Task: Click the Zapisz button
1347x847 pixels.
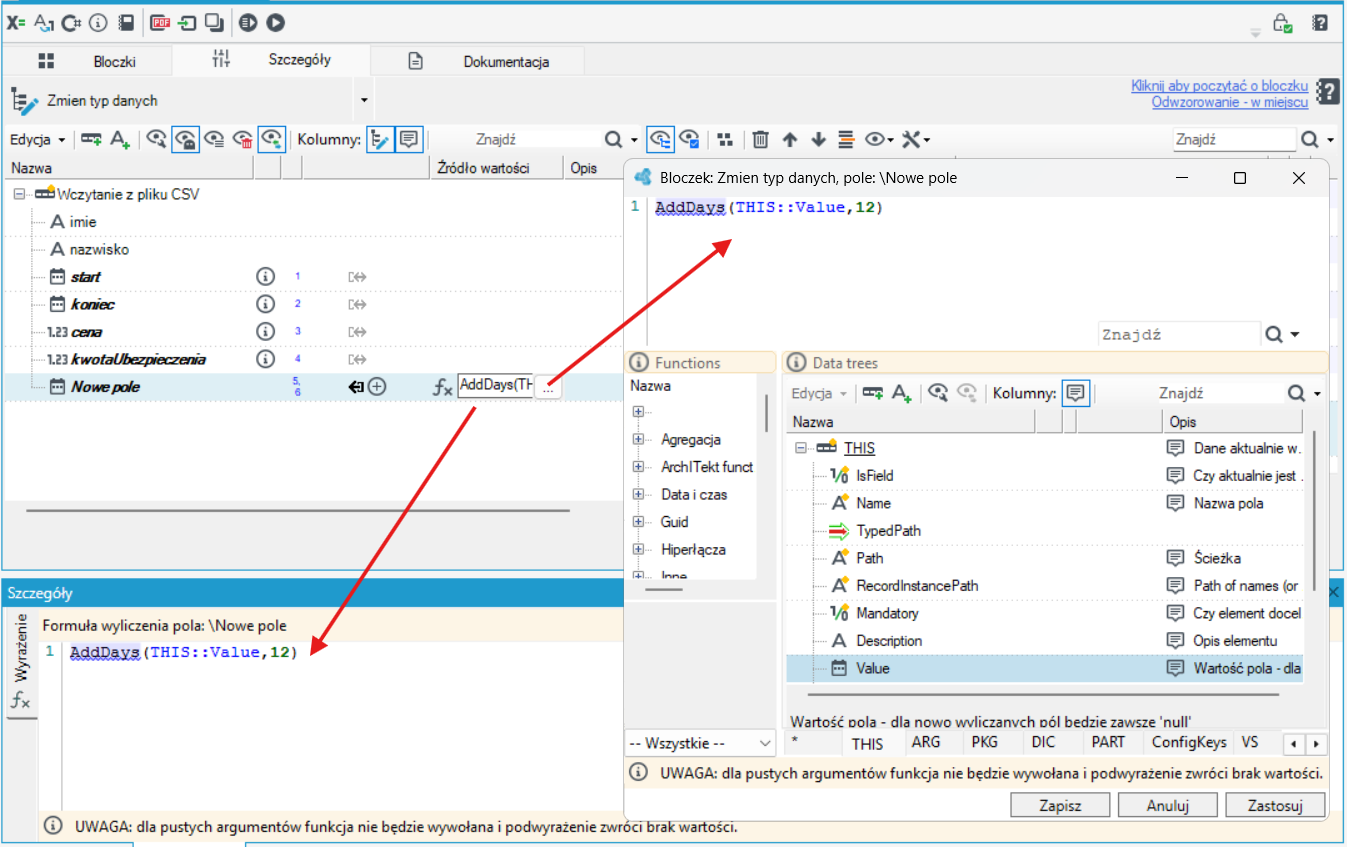Action: click(x=1060, y=805)
